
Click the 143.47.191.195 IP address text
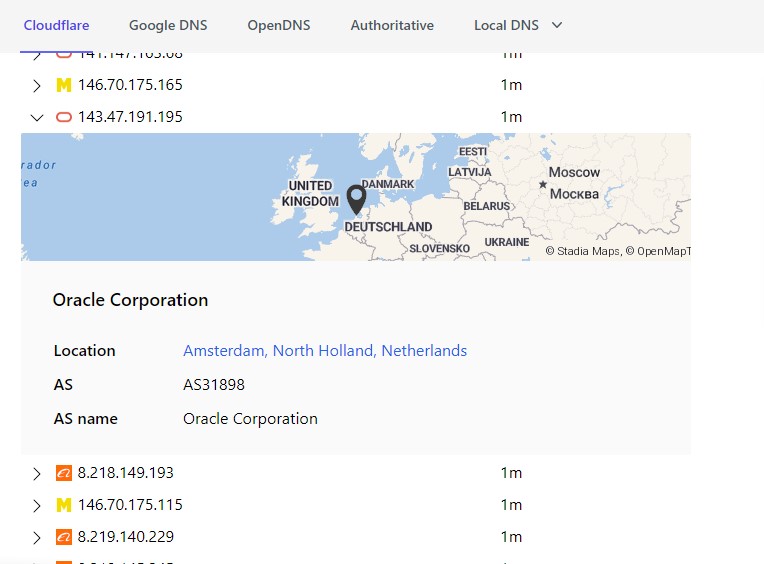(130, 117)
